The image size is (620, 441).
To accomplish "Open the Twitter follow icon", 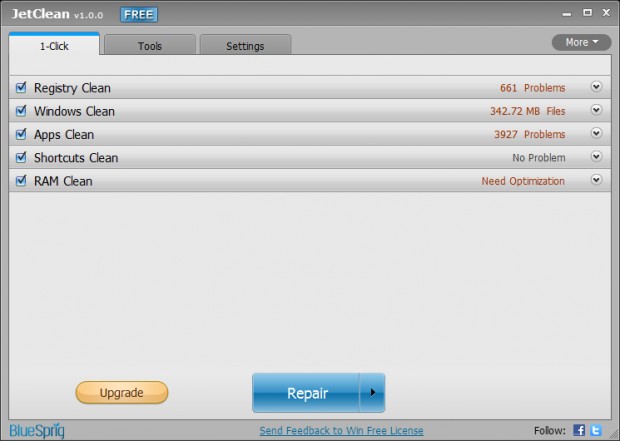I will [596, 430].
